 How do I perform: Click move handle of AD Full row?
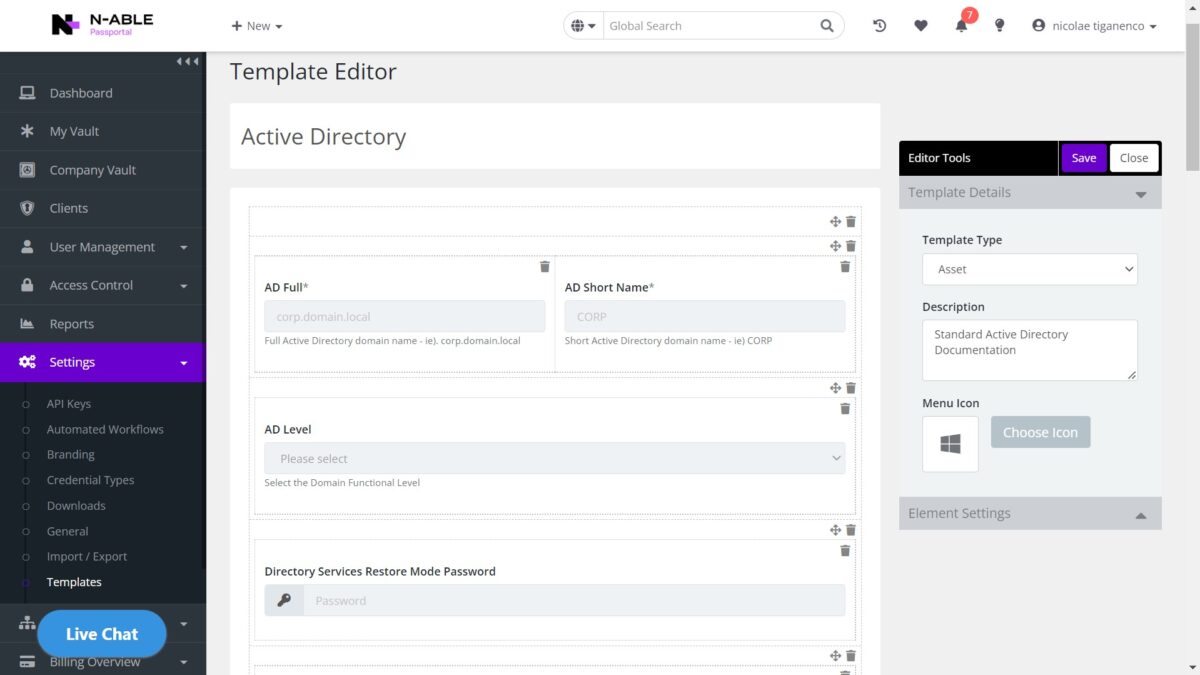click(835, 246)
